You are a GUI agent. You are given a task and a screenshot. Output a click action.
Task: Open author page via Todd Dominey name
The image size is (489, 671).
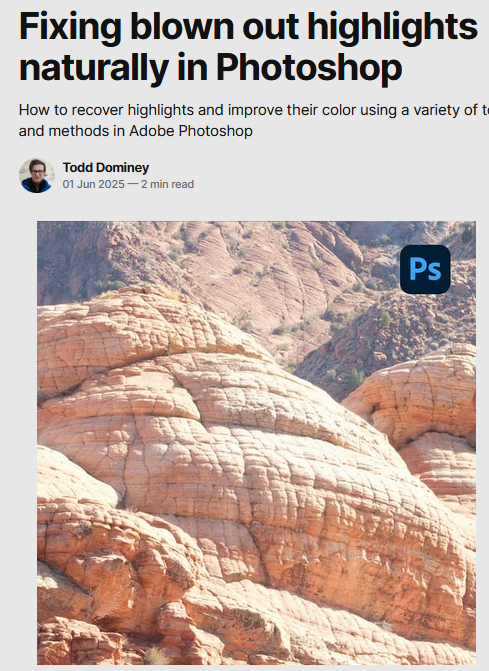click(106, 167)
